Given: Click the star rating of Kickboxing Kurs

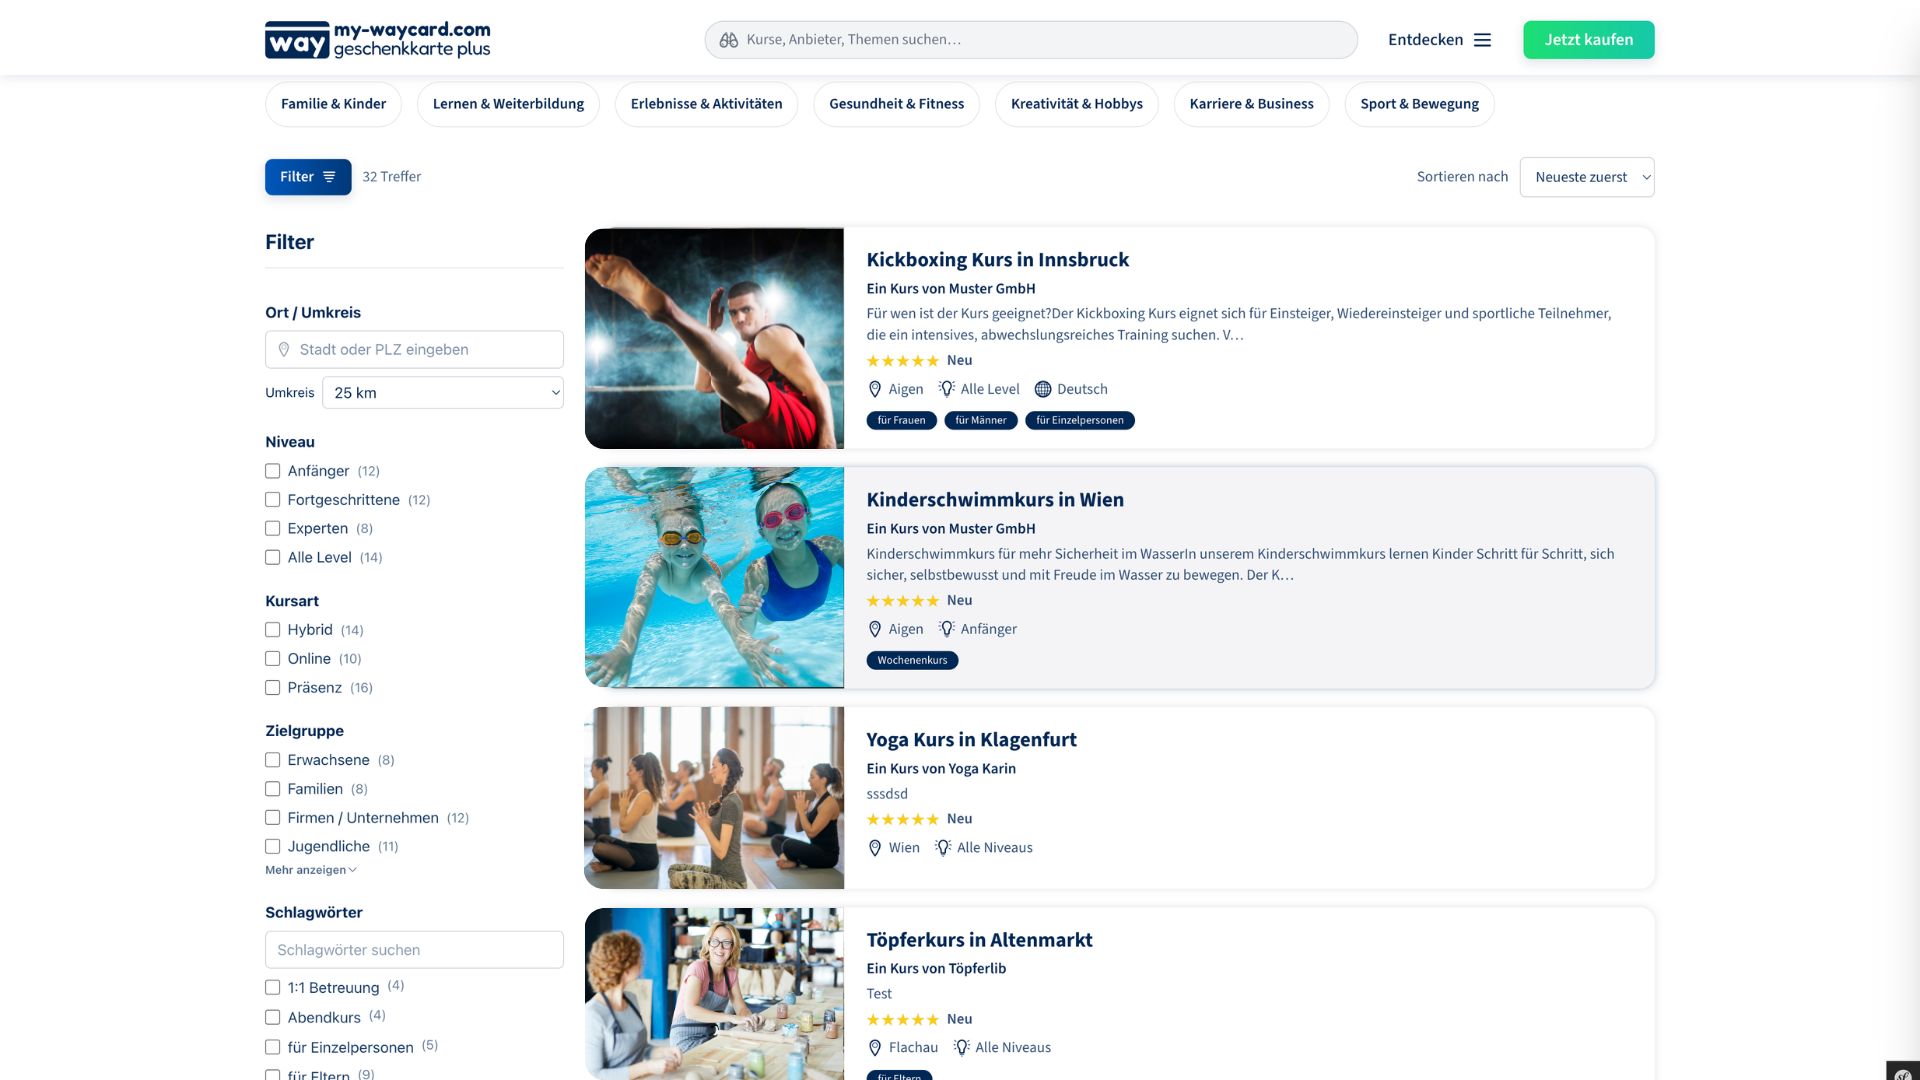Looking at the screenshot, I should pyautogui.click(x=902, y=361).
